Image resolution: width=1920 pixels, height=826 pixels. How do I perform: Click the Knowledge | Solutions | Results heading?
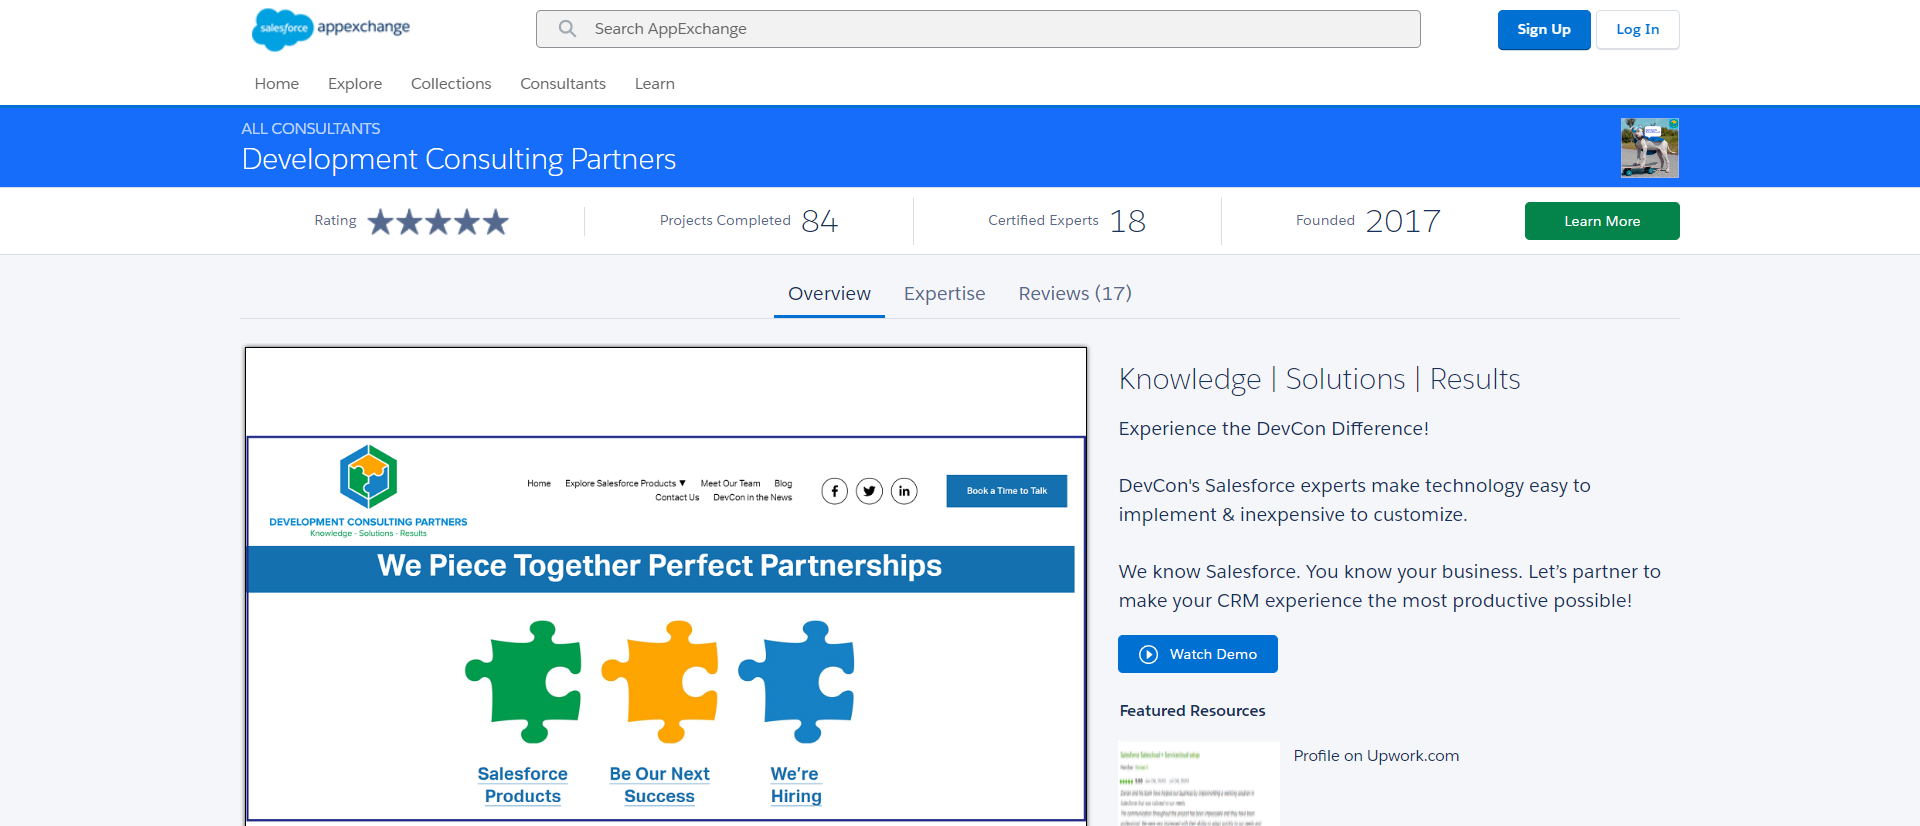[1319, 380]
